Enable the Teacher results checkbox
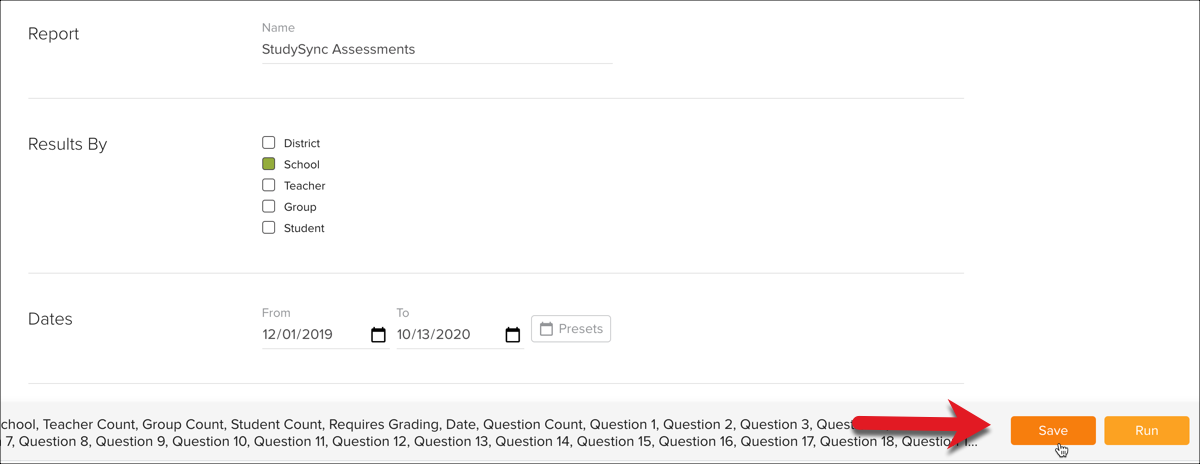This screenshot has height=464, width=1200. pyautogui.click(x=268, y=185)
